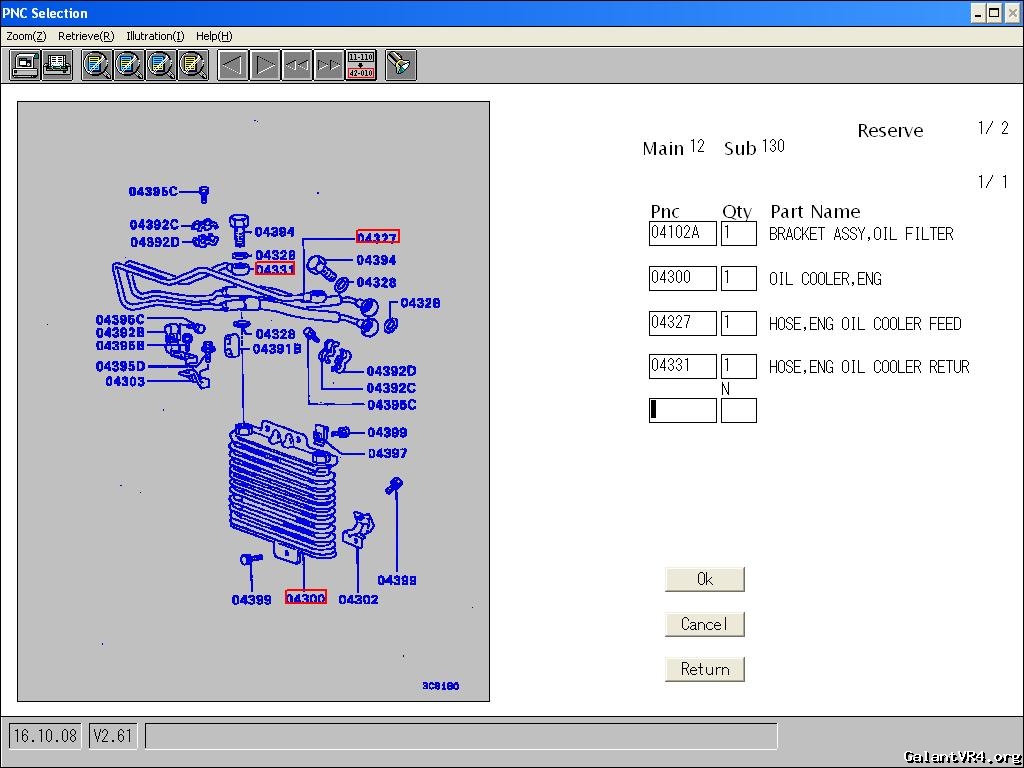This screenshot has width=1024, height=768.
Task: Click the fourth magnifier zoom icon
Action: (193, 65)
